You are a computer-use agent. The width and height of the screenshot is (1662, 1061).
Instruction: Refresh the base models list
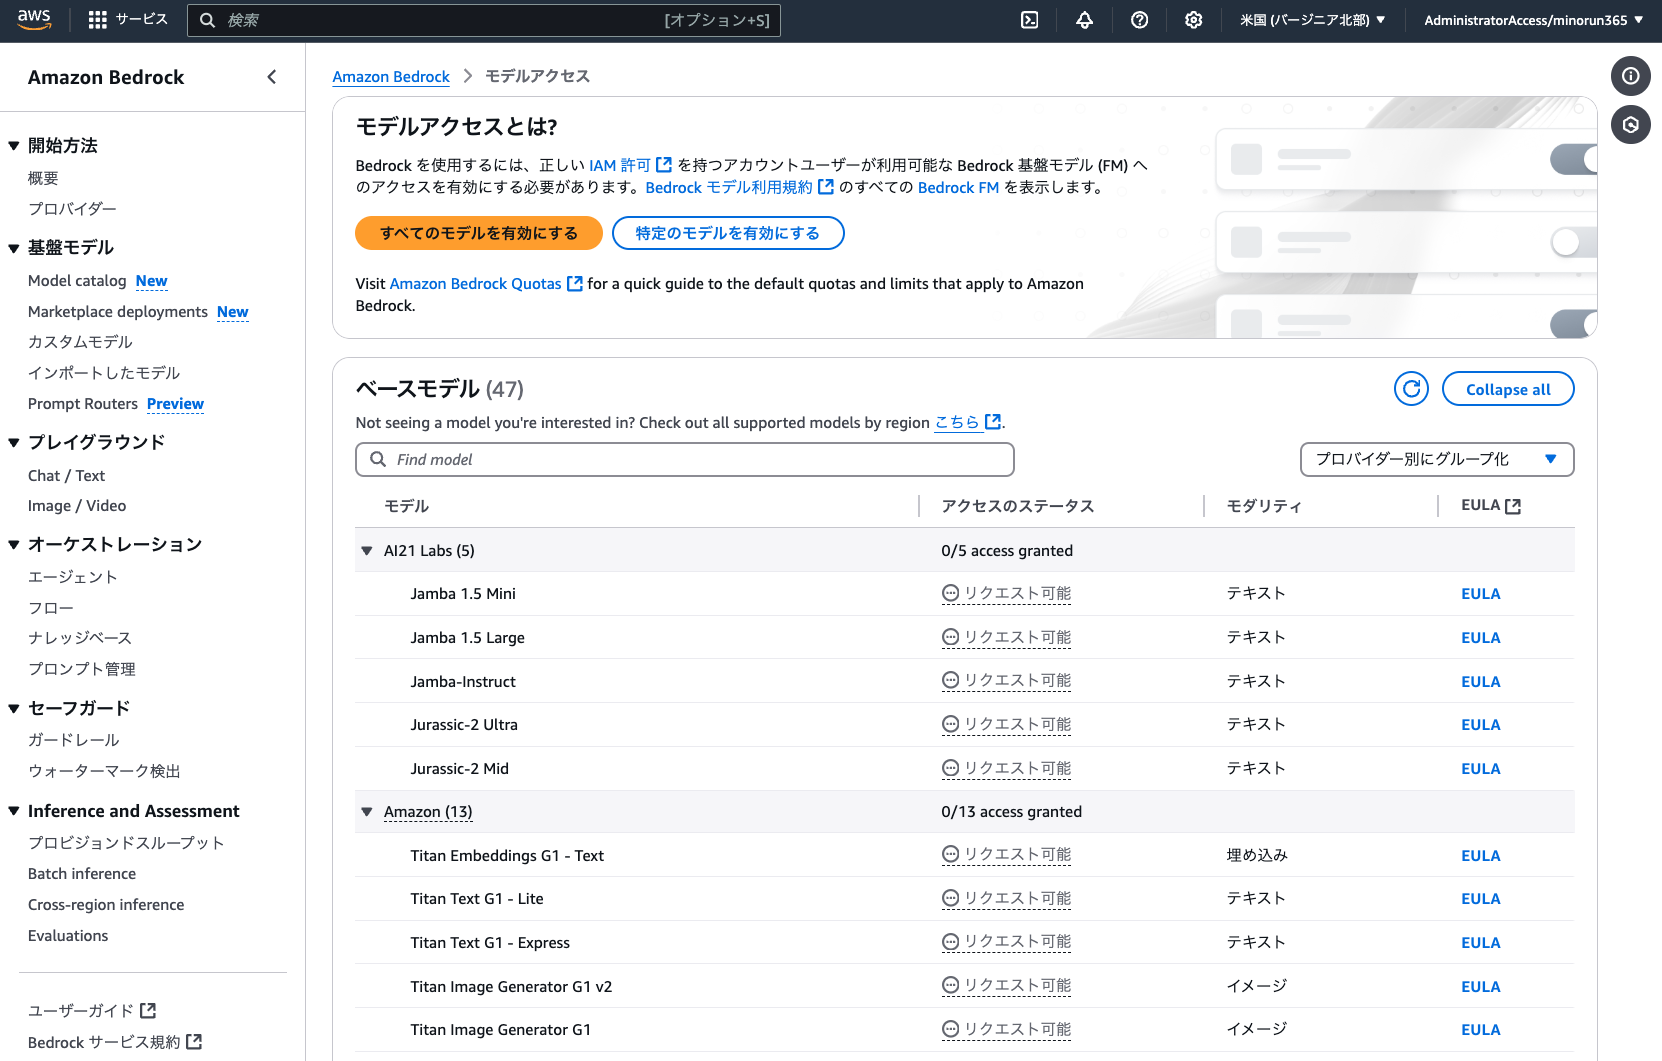pos(1411,389)
